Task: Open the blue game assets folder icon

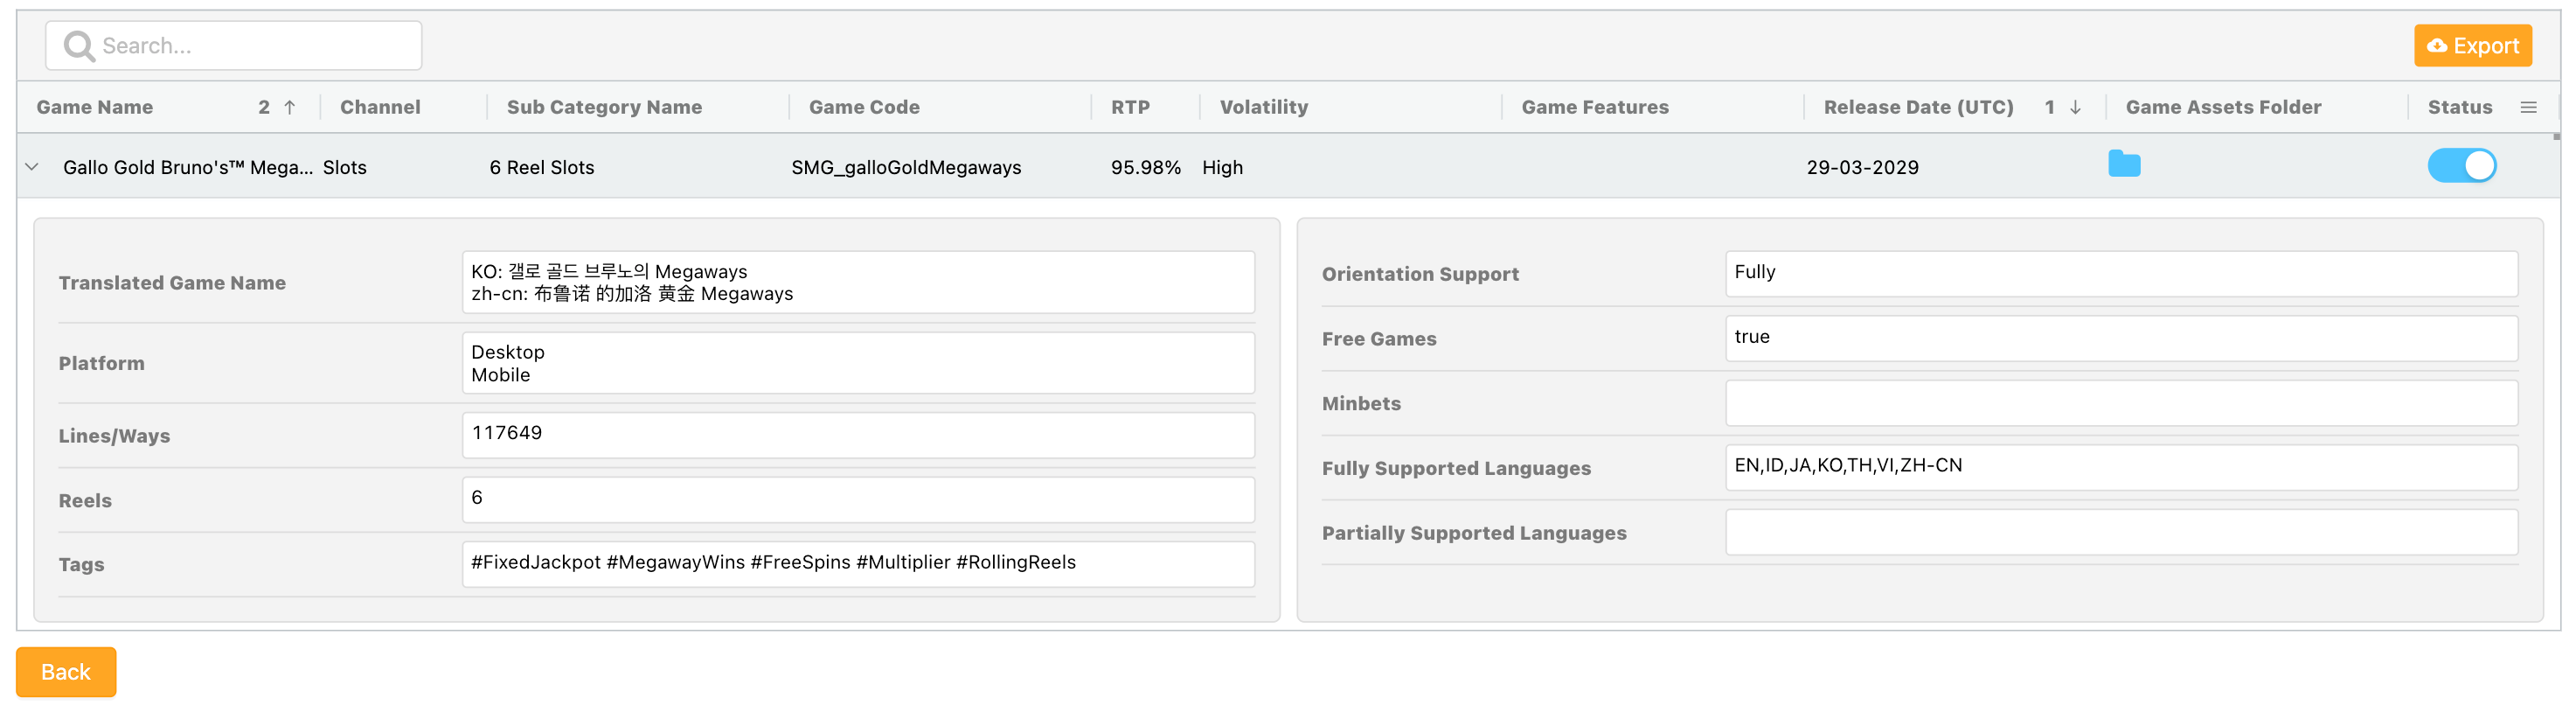Action: click(2123, 165)
